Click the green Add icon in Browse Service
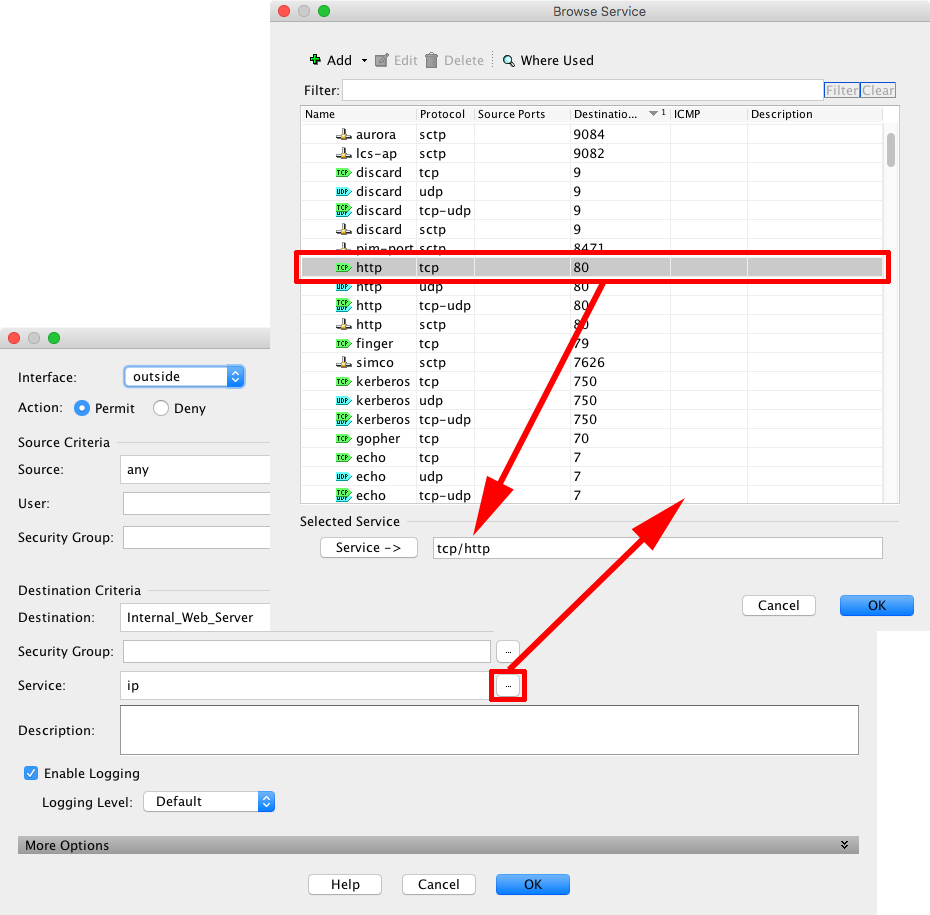The height and width of the screenshot is (915, 930). click(x=318, y=60)
